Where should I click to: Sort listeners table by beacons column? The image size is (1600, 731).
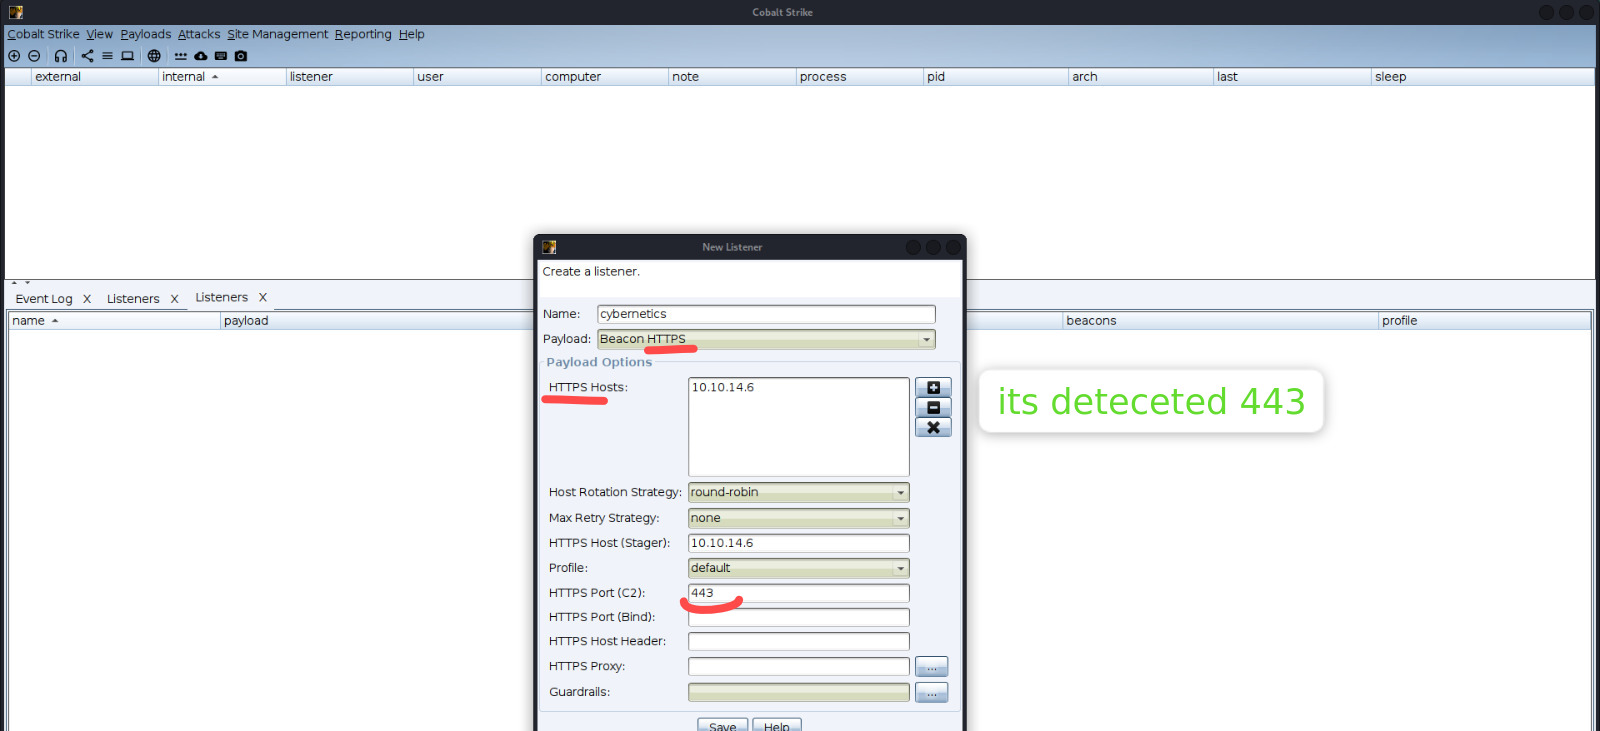pos(1220,321)
